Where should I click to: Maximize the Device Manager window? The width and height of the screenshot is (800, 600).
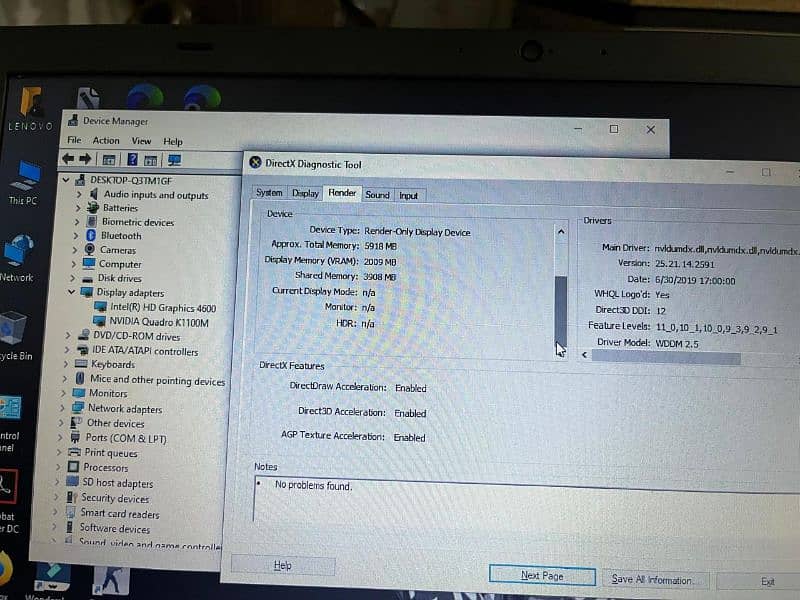[x=614, y=129]
